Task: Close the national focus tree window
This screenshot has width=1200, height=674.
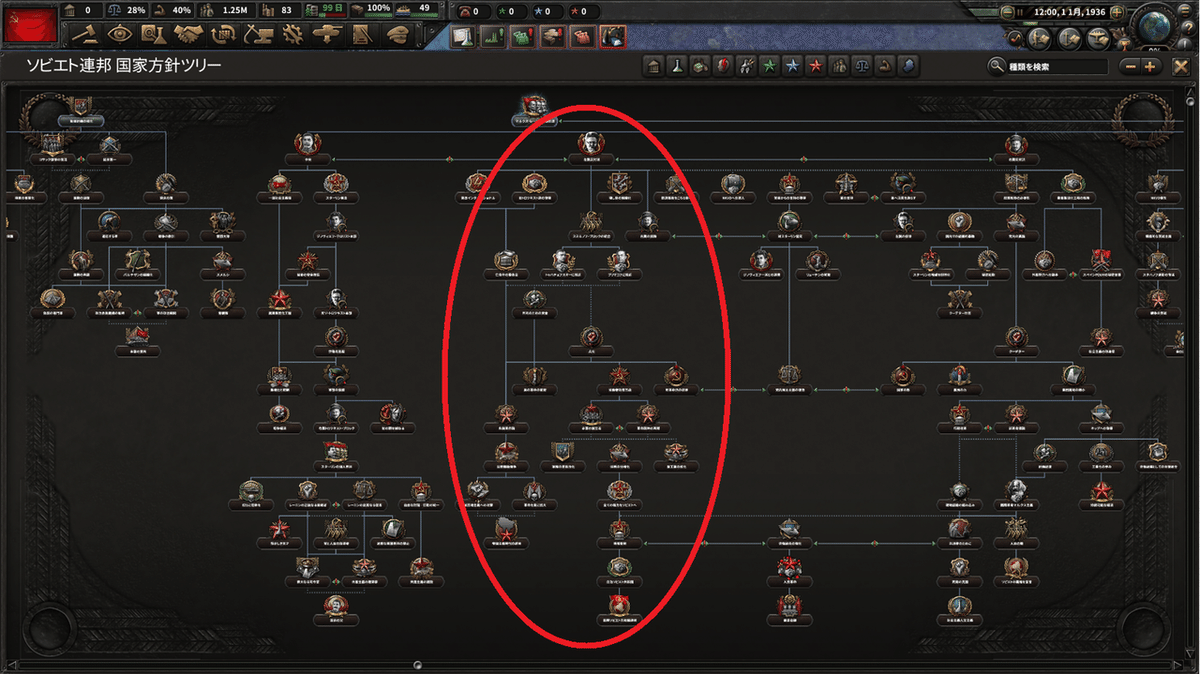Action: (x=1182, y=67)
